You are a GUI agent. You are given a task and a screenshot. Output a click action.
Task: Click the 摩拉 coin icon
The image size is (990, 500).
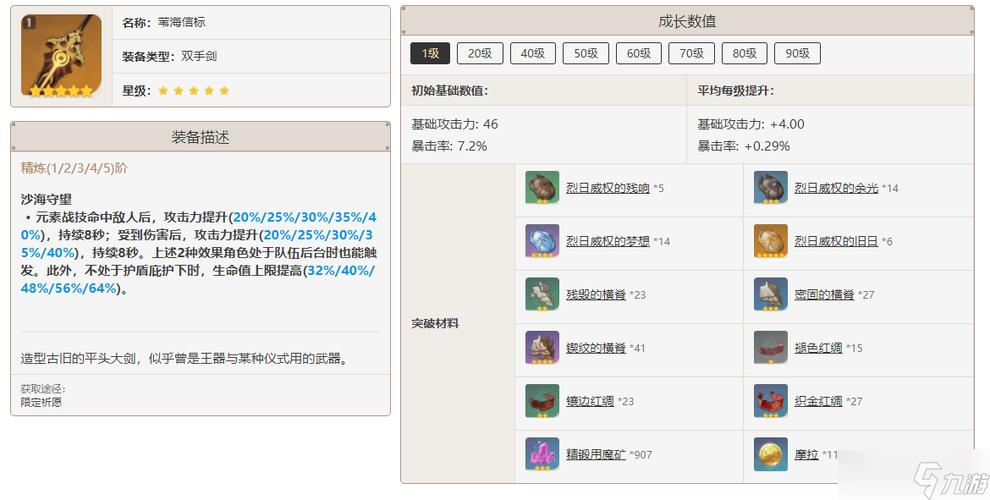pos(771,455)
